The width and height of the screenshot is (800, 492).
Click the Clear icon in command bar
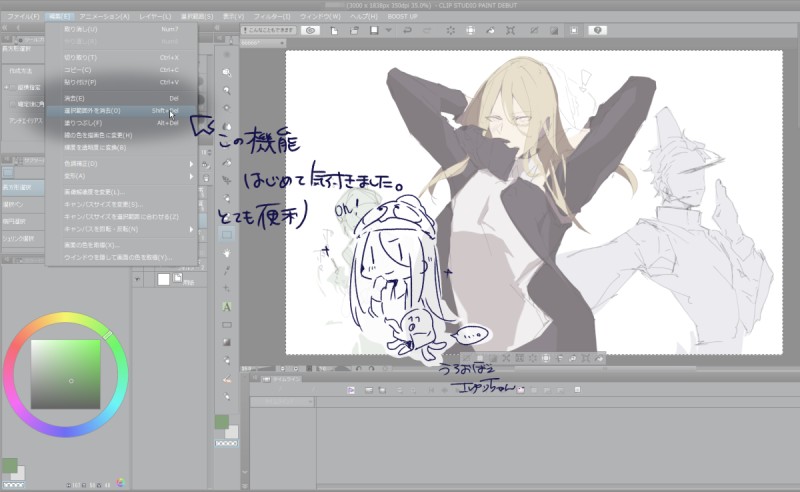pos(451,31)
